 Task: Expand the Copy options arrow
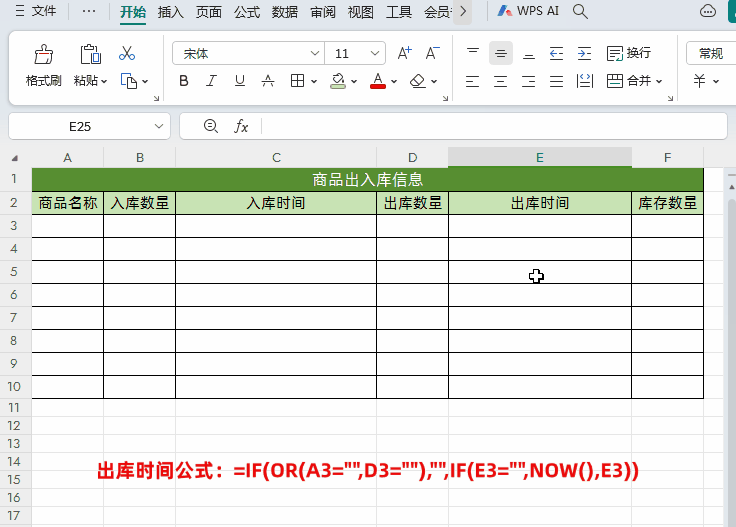click(145, 82)
